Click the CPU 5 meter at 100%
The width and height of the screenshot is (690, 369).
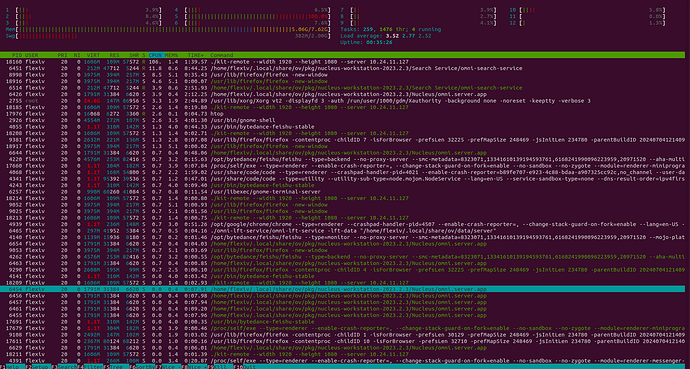click(x=252, y=16)
